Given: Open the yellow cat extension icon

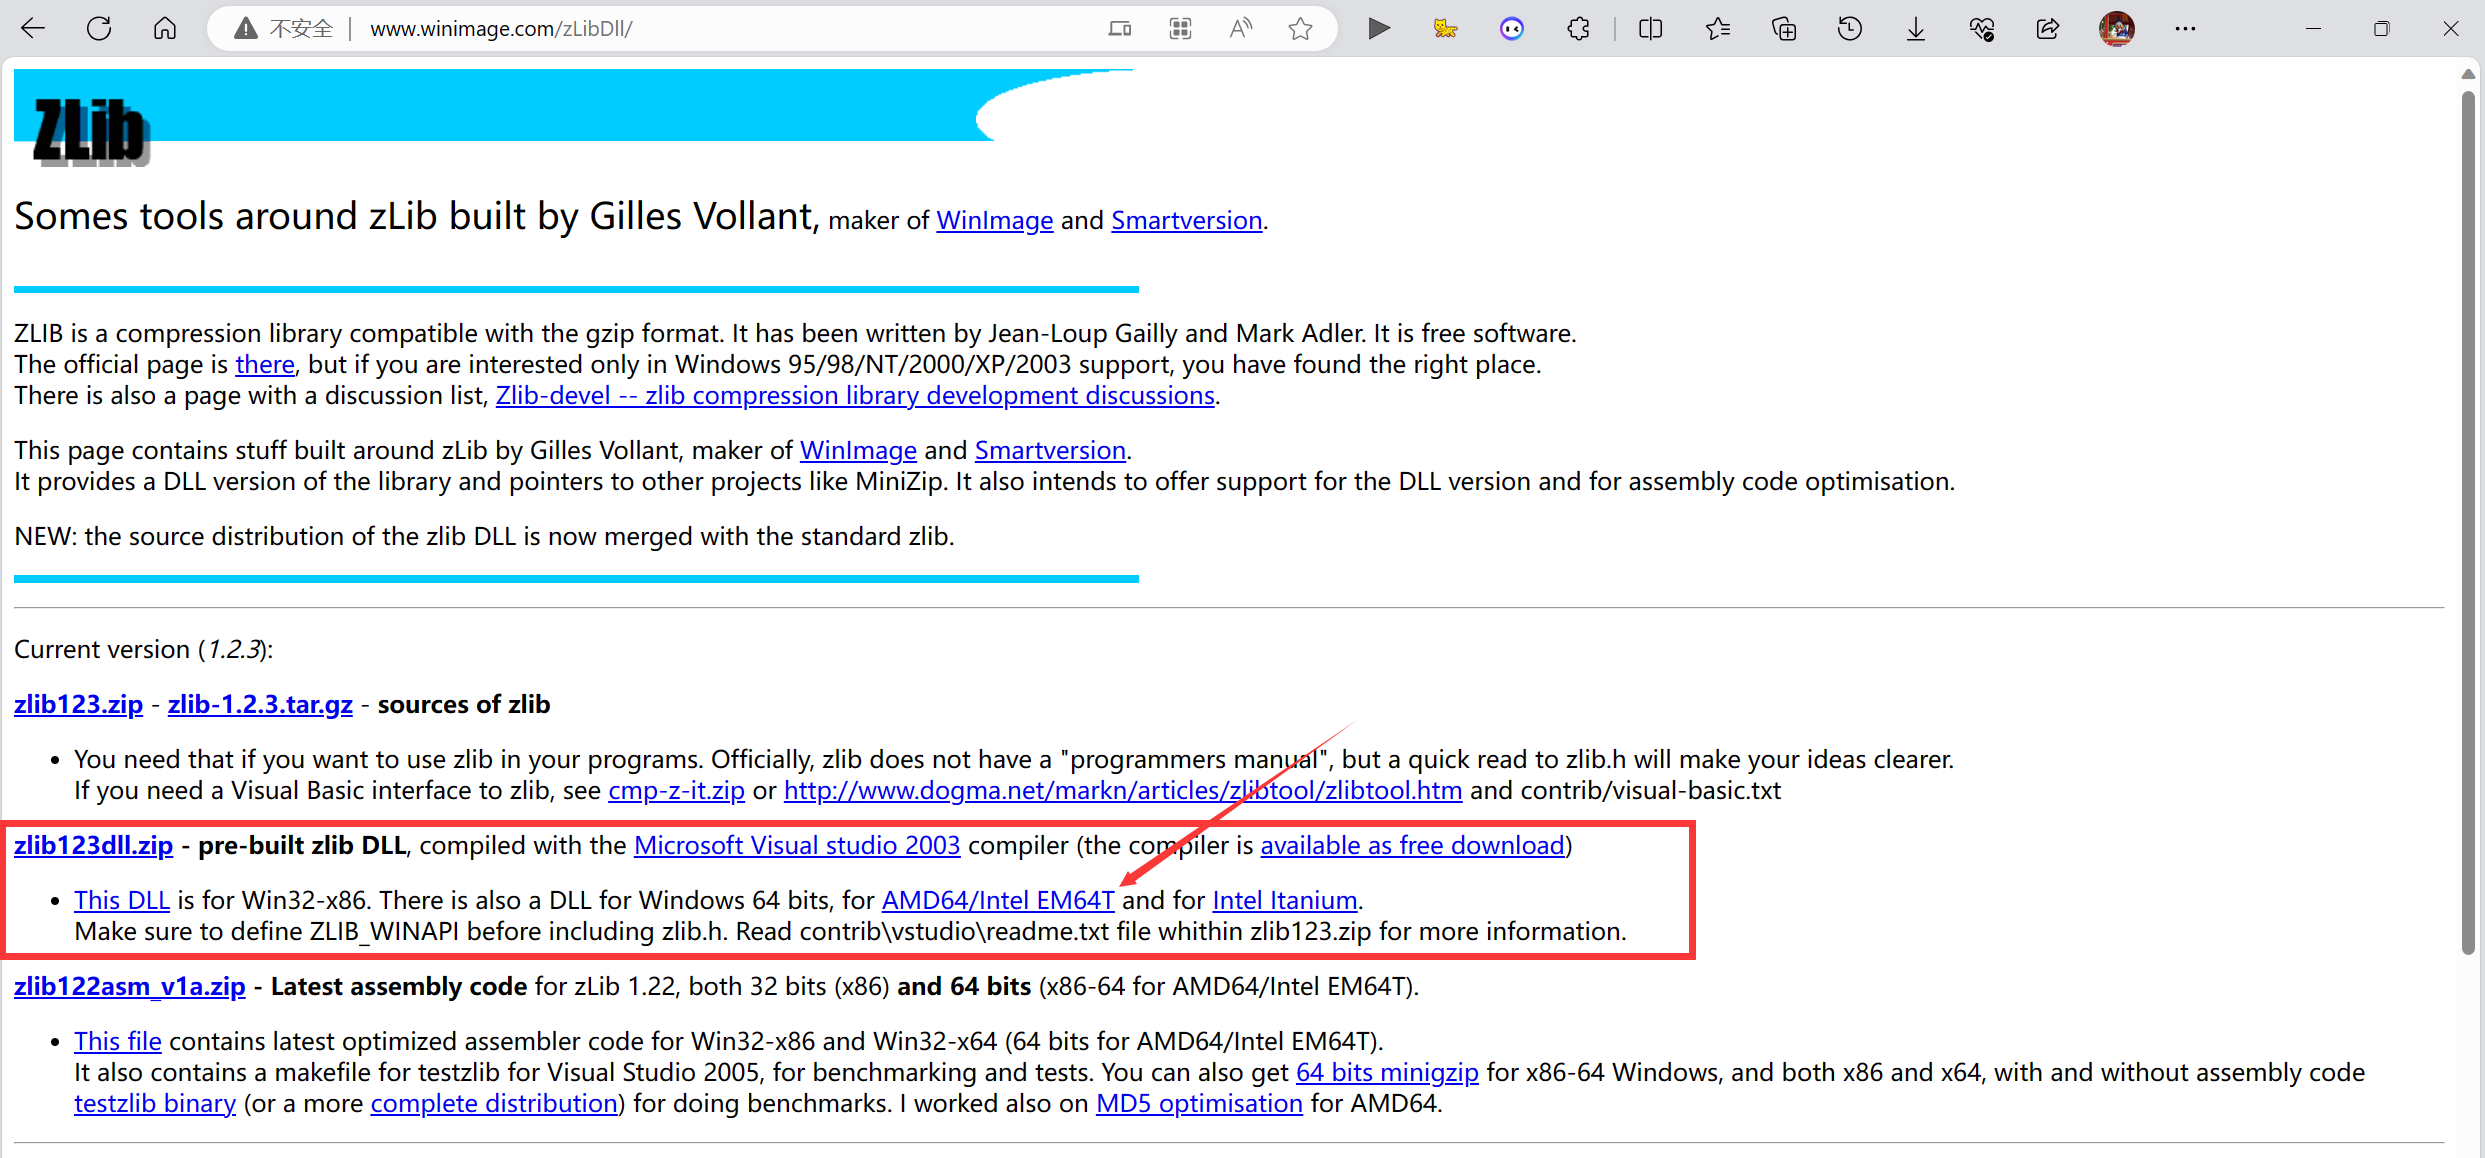Looking at the screenshot, I should coord(1445,29).
